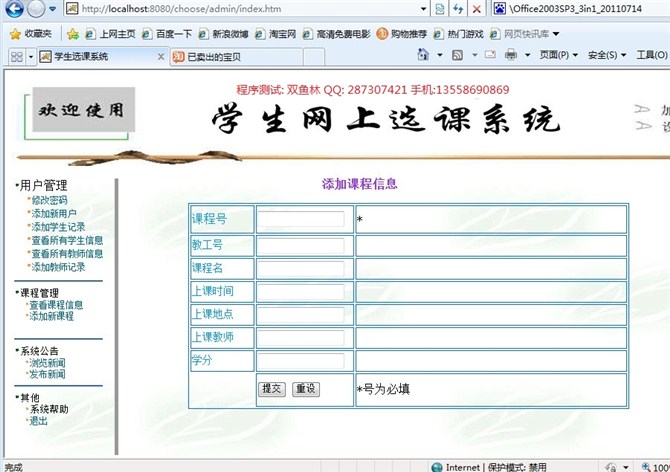The width and height of the screenshot is (670, 472).
Task: Open the 工具(O) menu
Action: click(652, 55)
